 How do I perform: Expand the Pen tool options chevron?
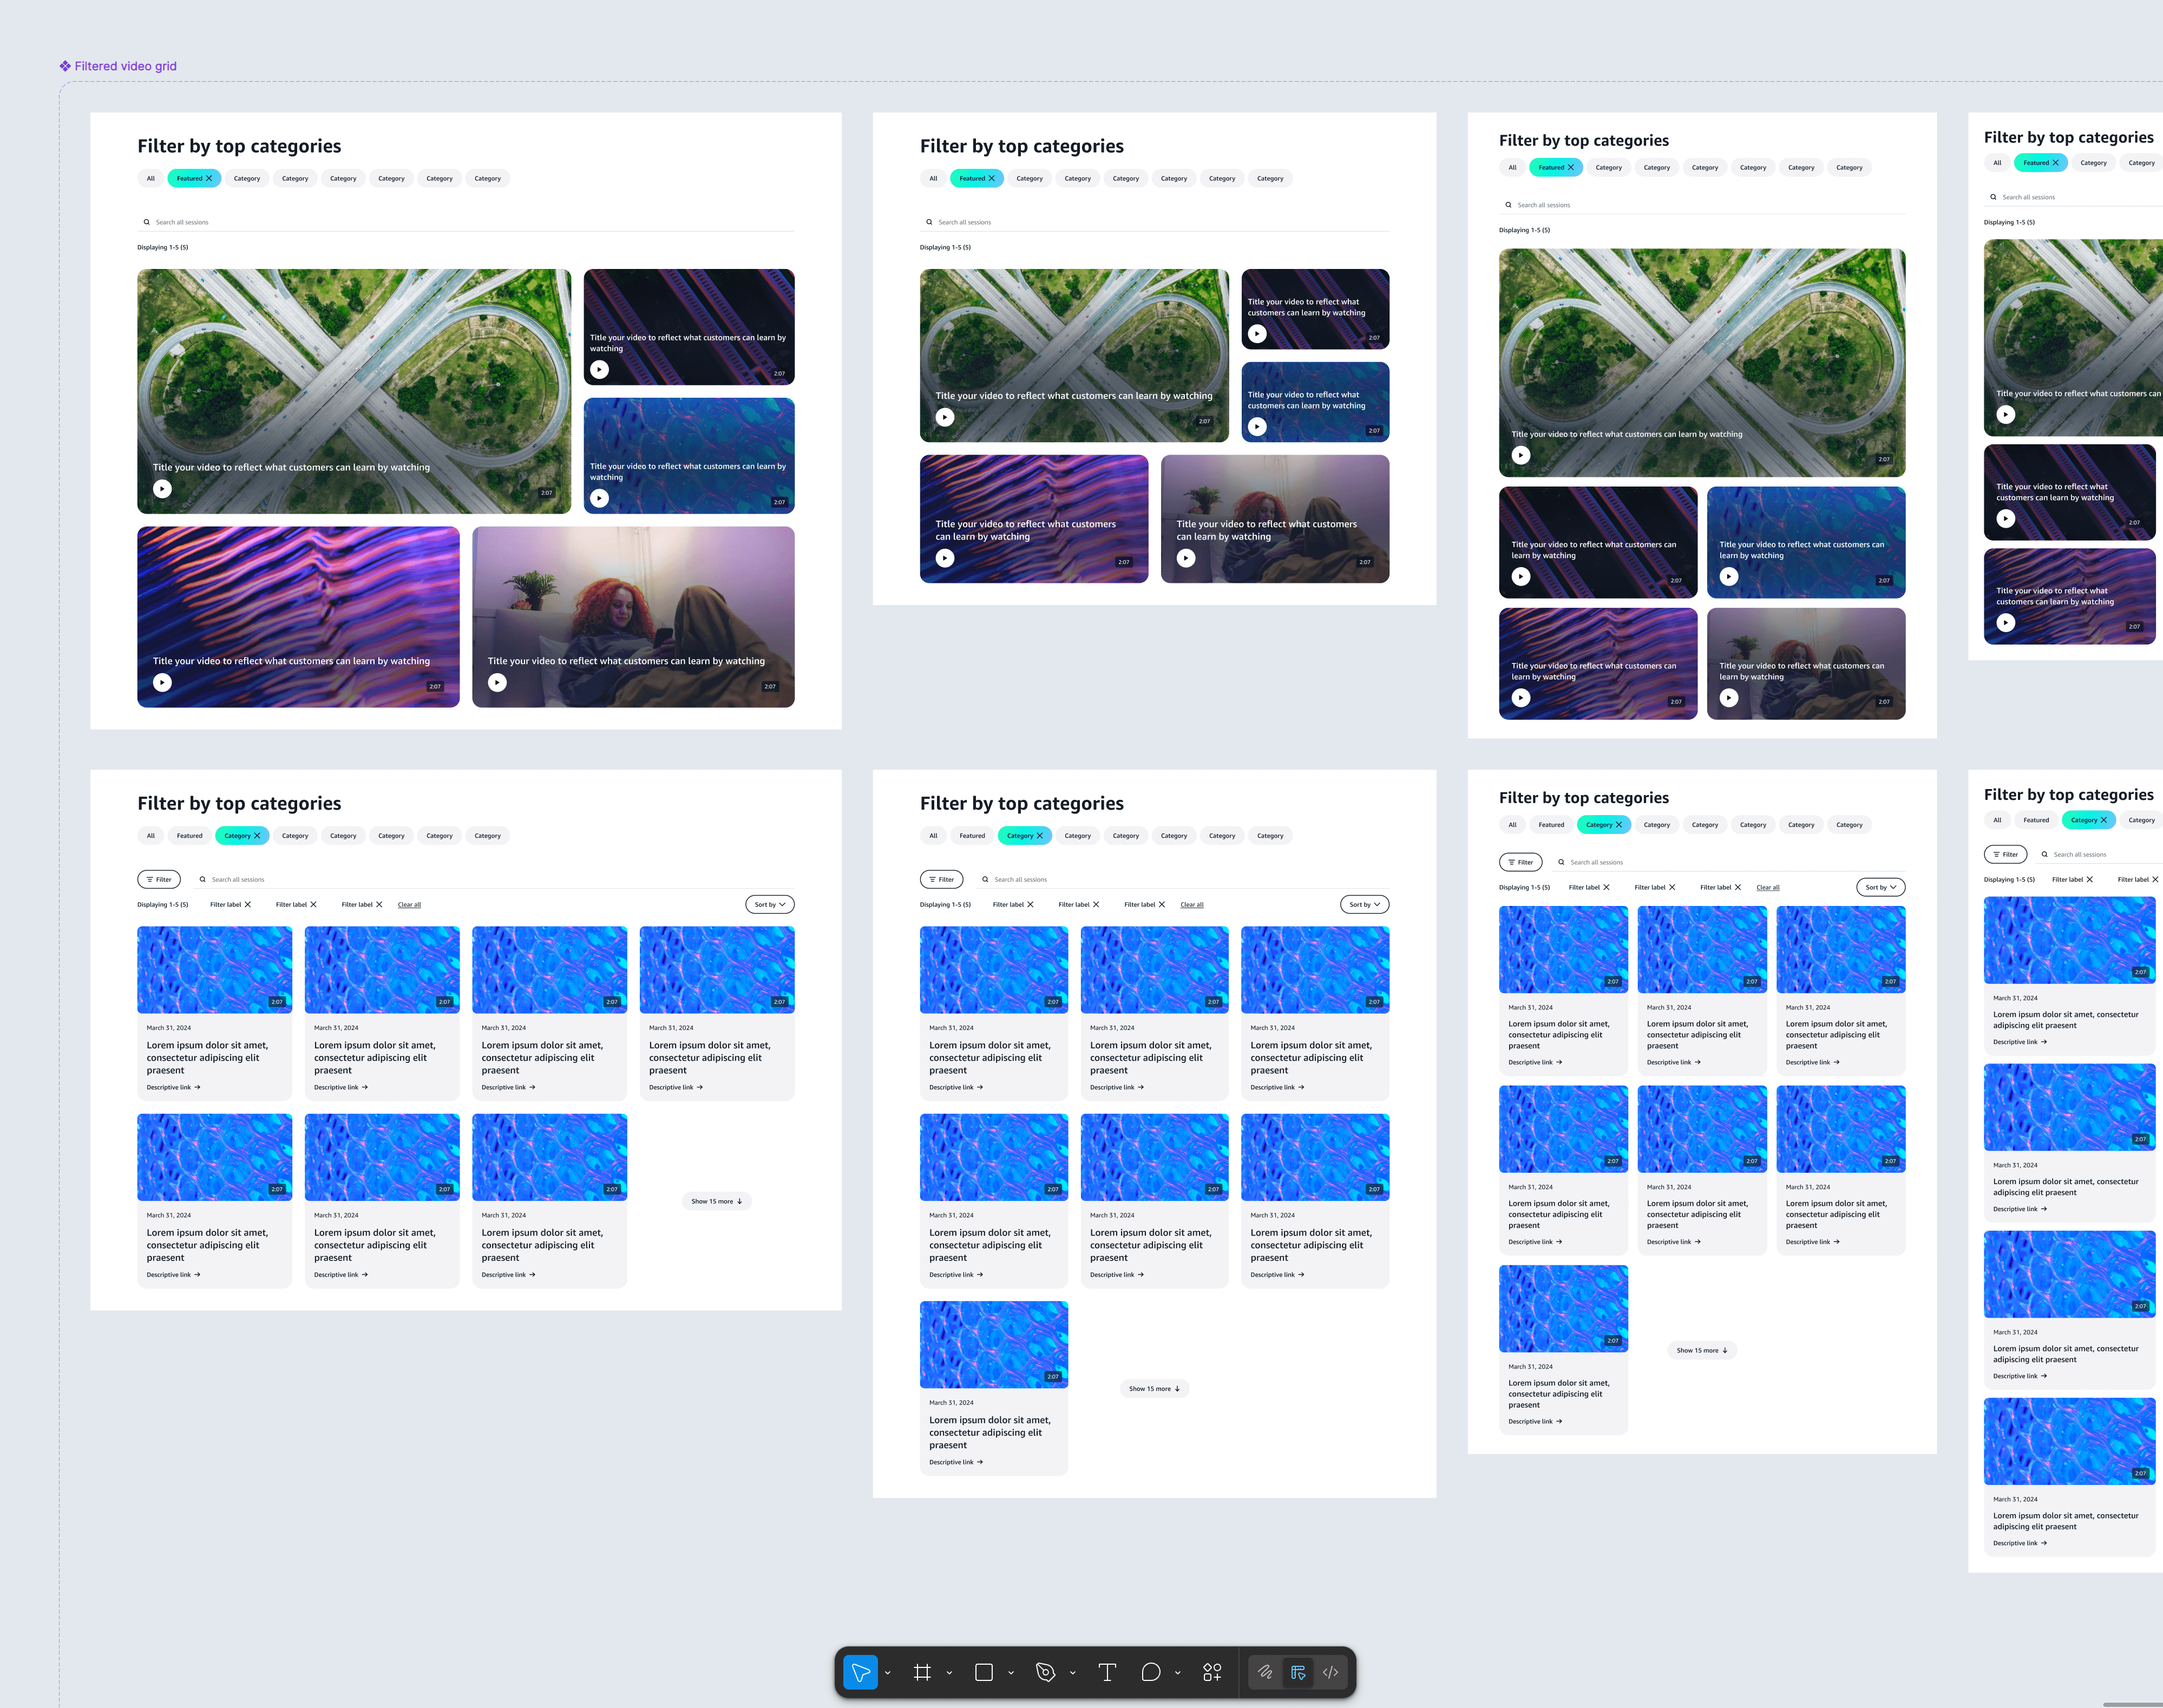tap(1073, 1673)
